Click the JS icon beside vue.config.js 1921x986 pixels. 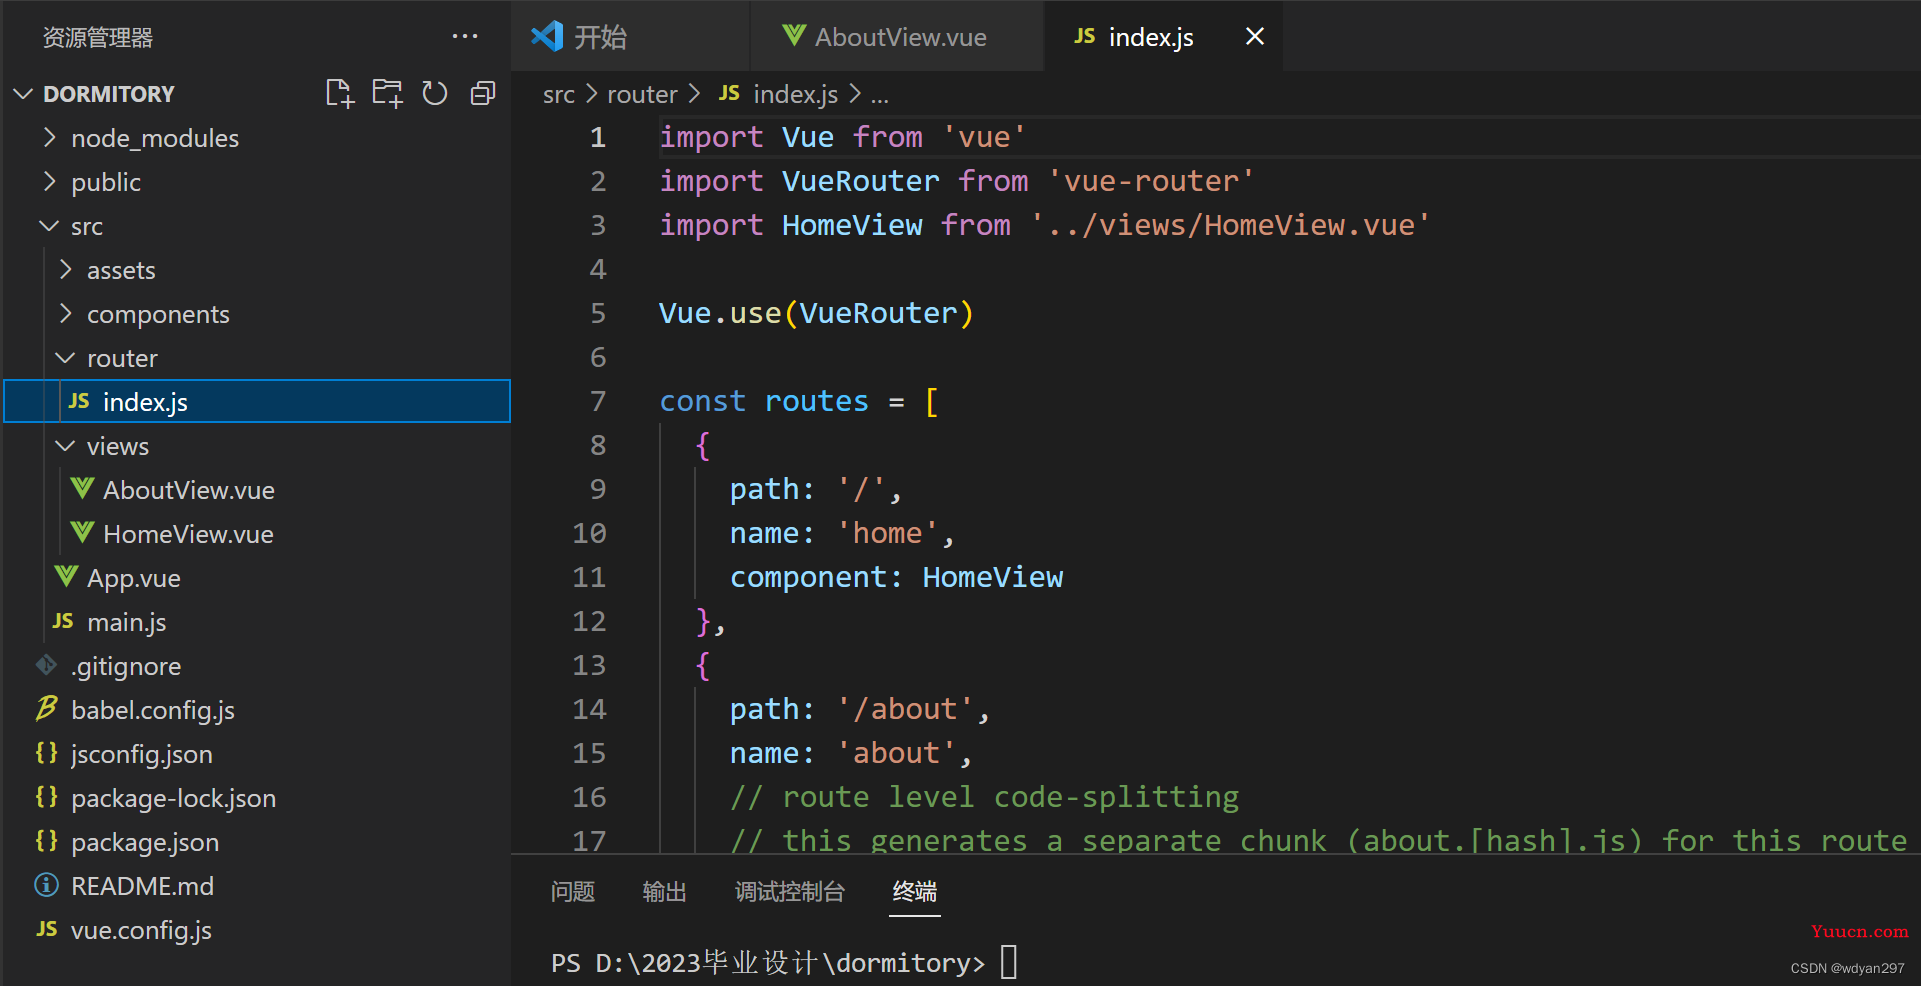47,929
